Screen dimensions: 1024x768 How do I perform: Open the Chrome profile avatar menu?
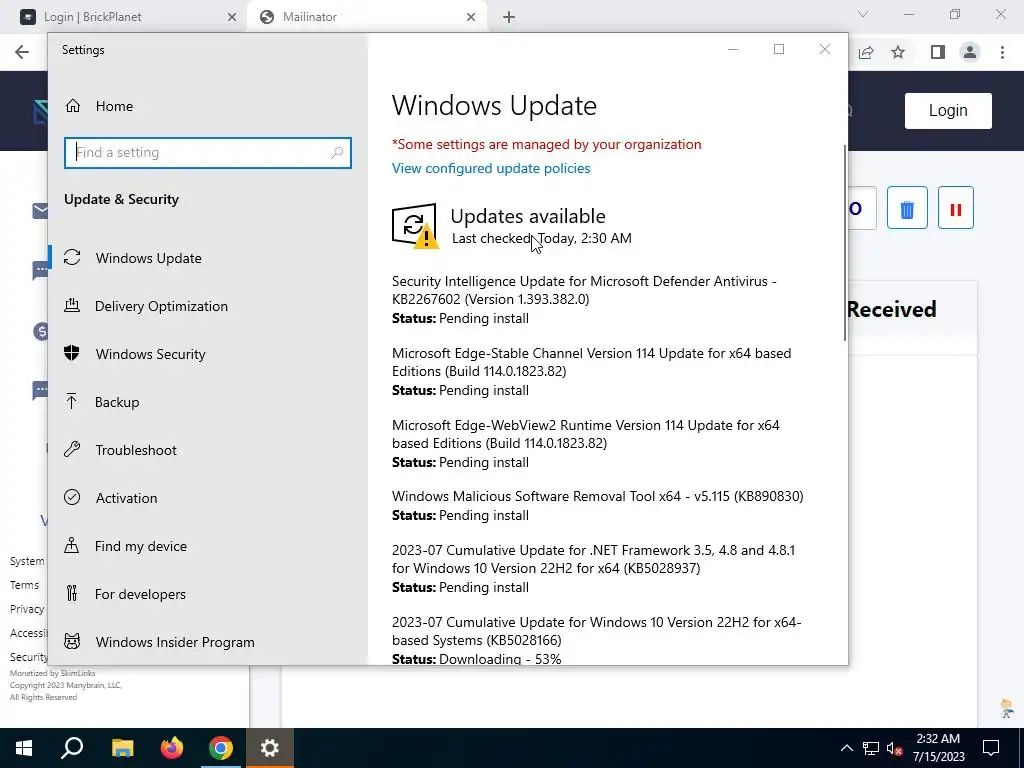[970, 52]
